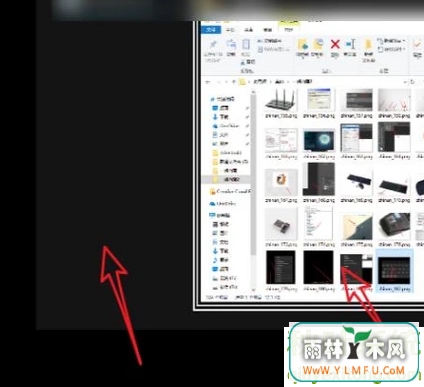
Task: Open the New item dropdown in ribbon
Action: coord(391,41)
